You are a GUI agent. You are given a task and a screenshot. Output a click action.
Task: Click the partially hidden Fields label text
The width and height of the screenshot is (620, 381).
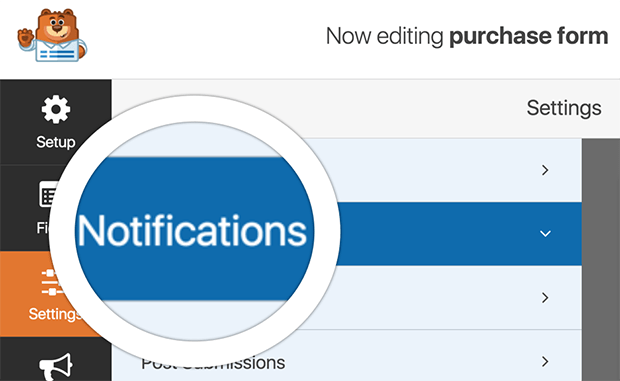tap(42, 227)
